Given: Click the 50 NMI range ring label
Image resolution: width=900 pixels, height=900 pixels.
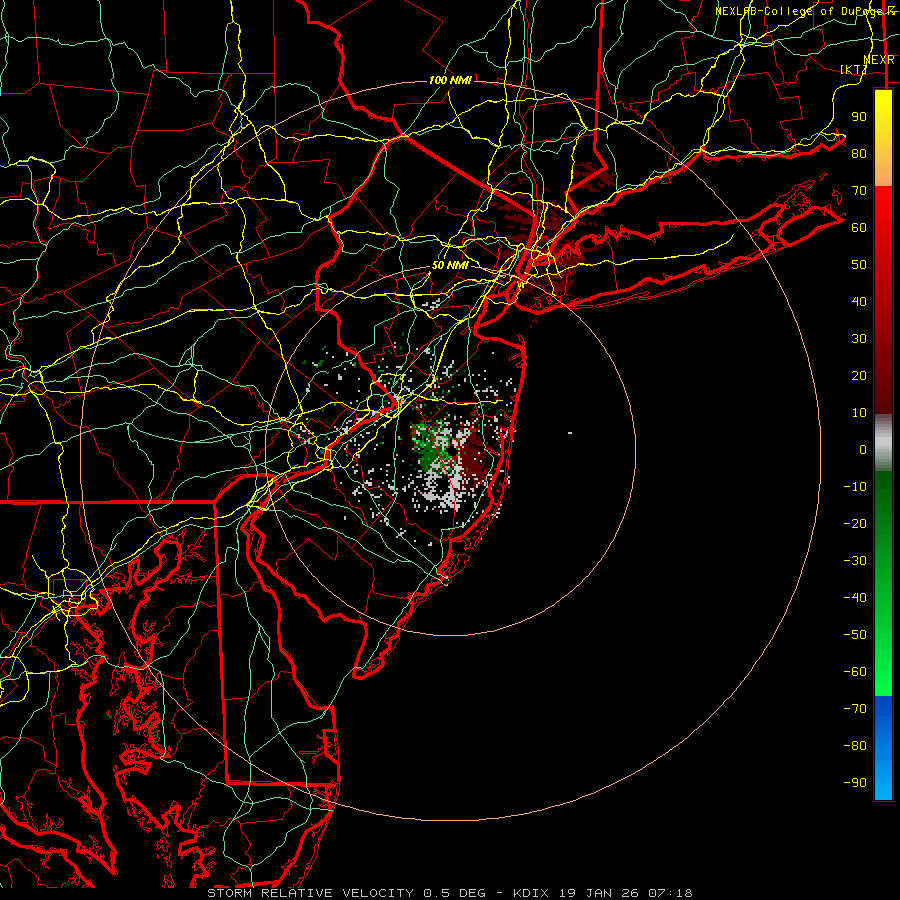Looking at the screenshot, I should (450, 265).
